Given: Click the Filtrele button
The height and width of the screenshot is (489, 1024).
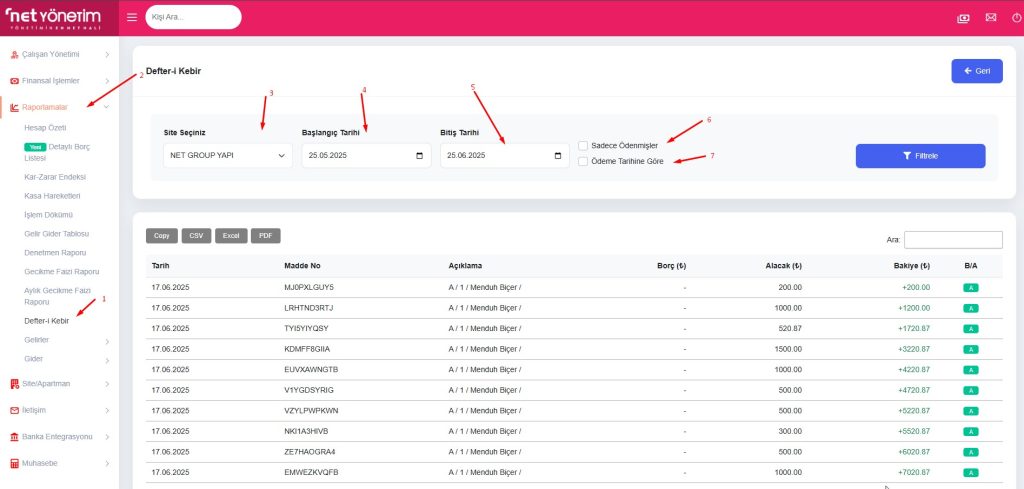Looking at the screenshot, I should pos(920,156).
